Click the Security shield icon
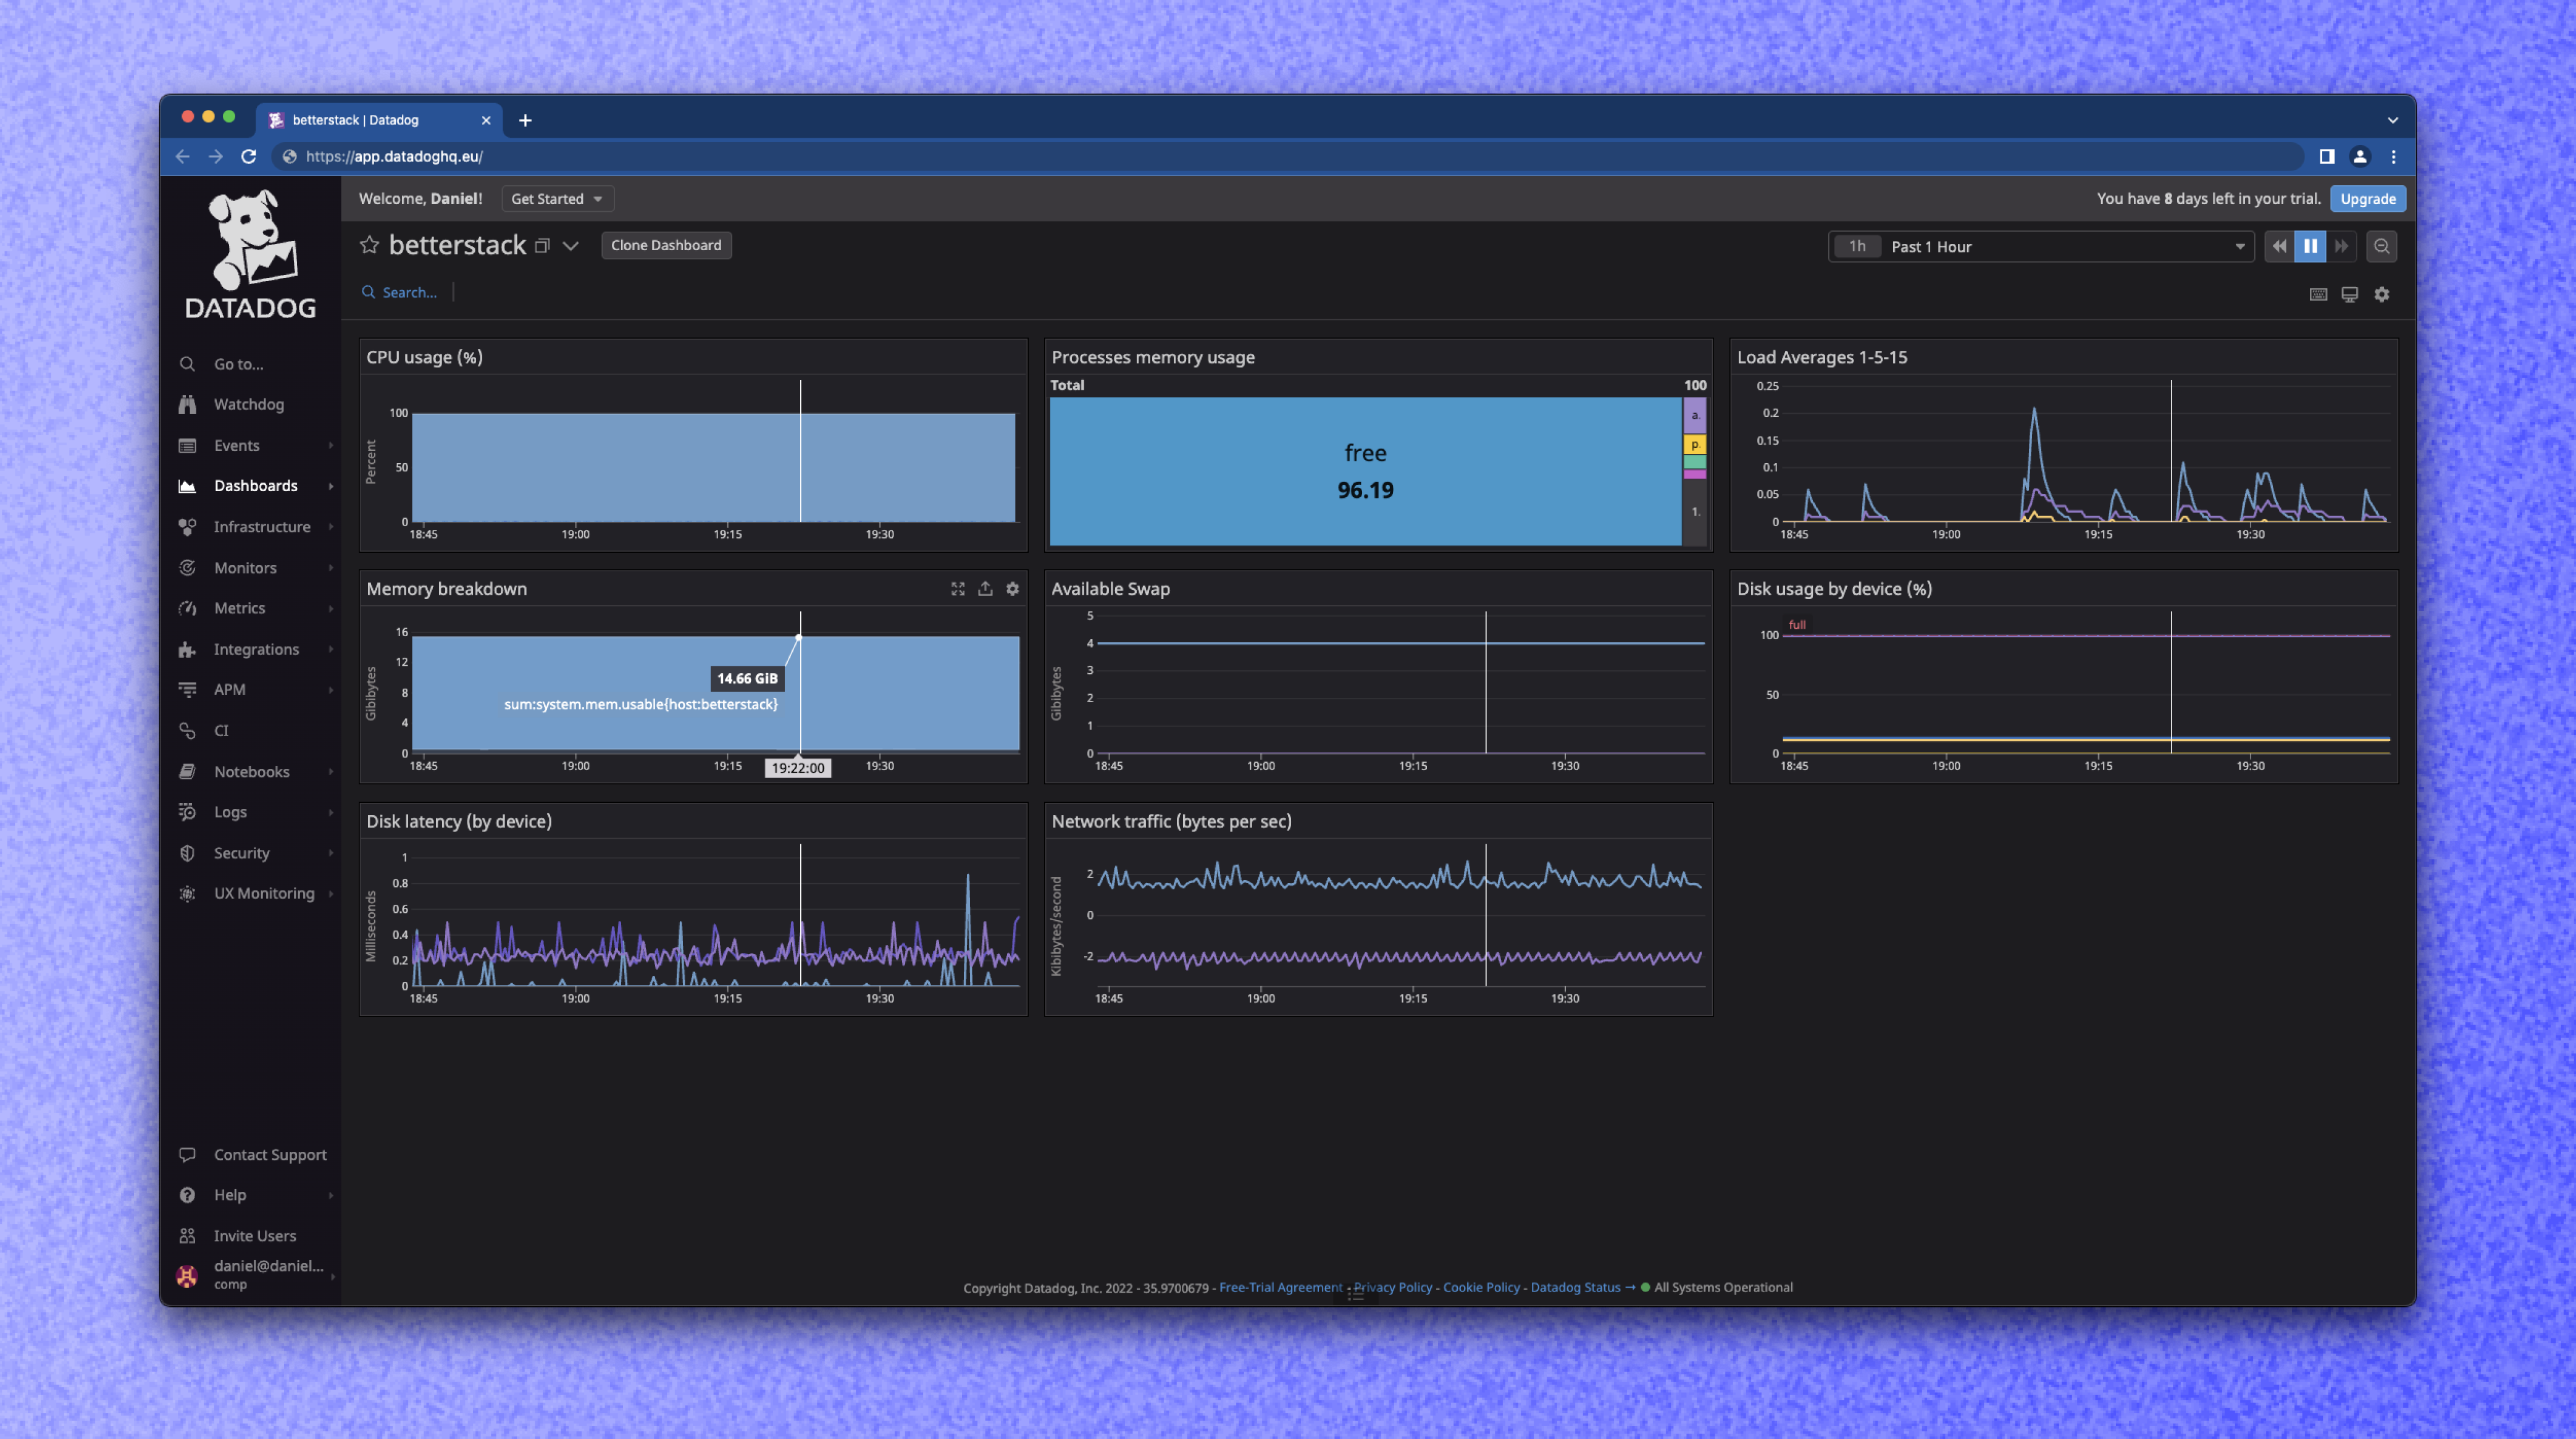Viewport: 2576px width, 1439px height. [x=187, y=853]
